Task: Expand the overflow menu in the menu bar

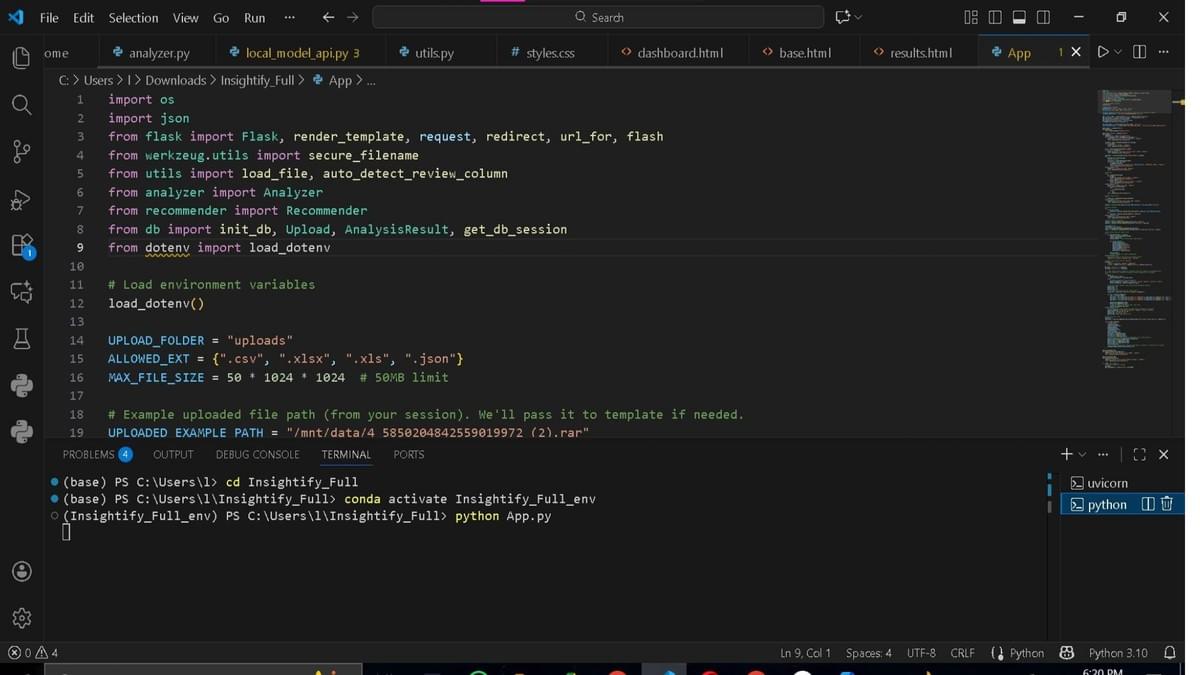Action: click(289, 17)
